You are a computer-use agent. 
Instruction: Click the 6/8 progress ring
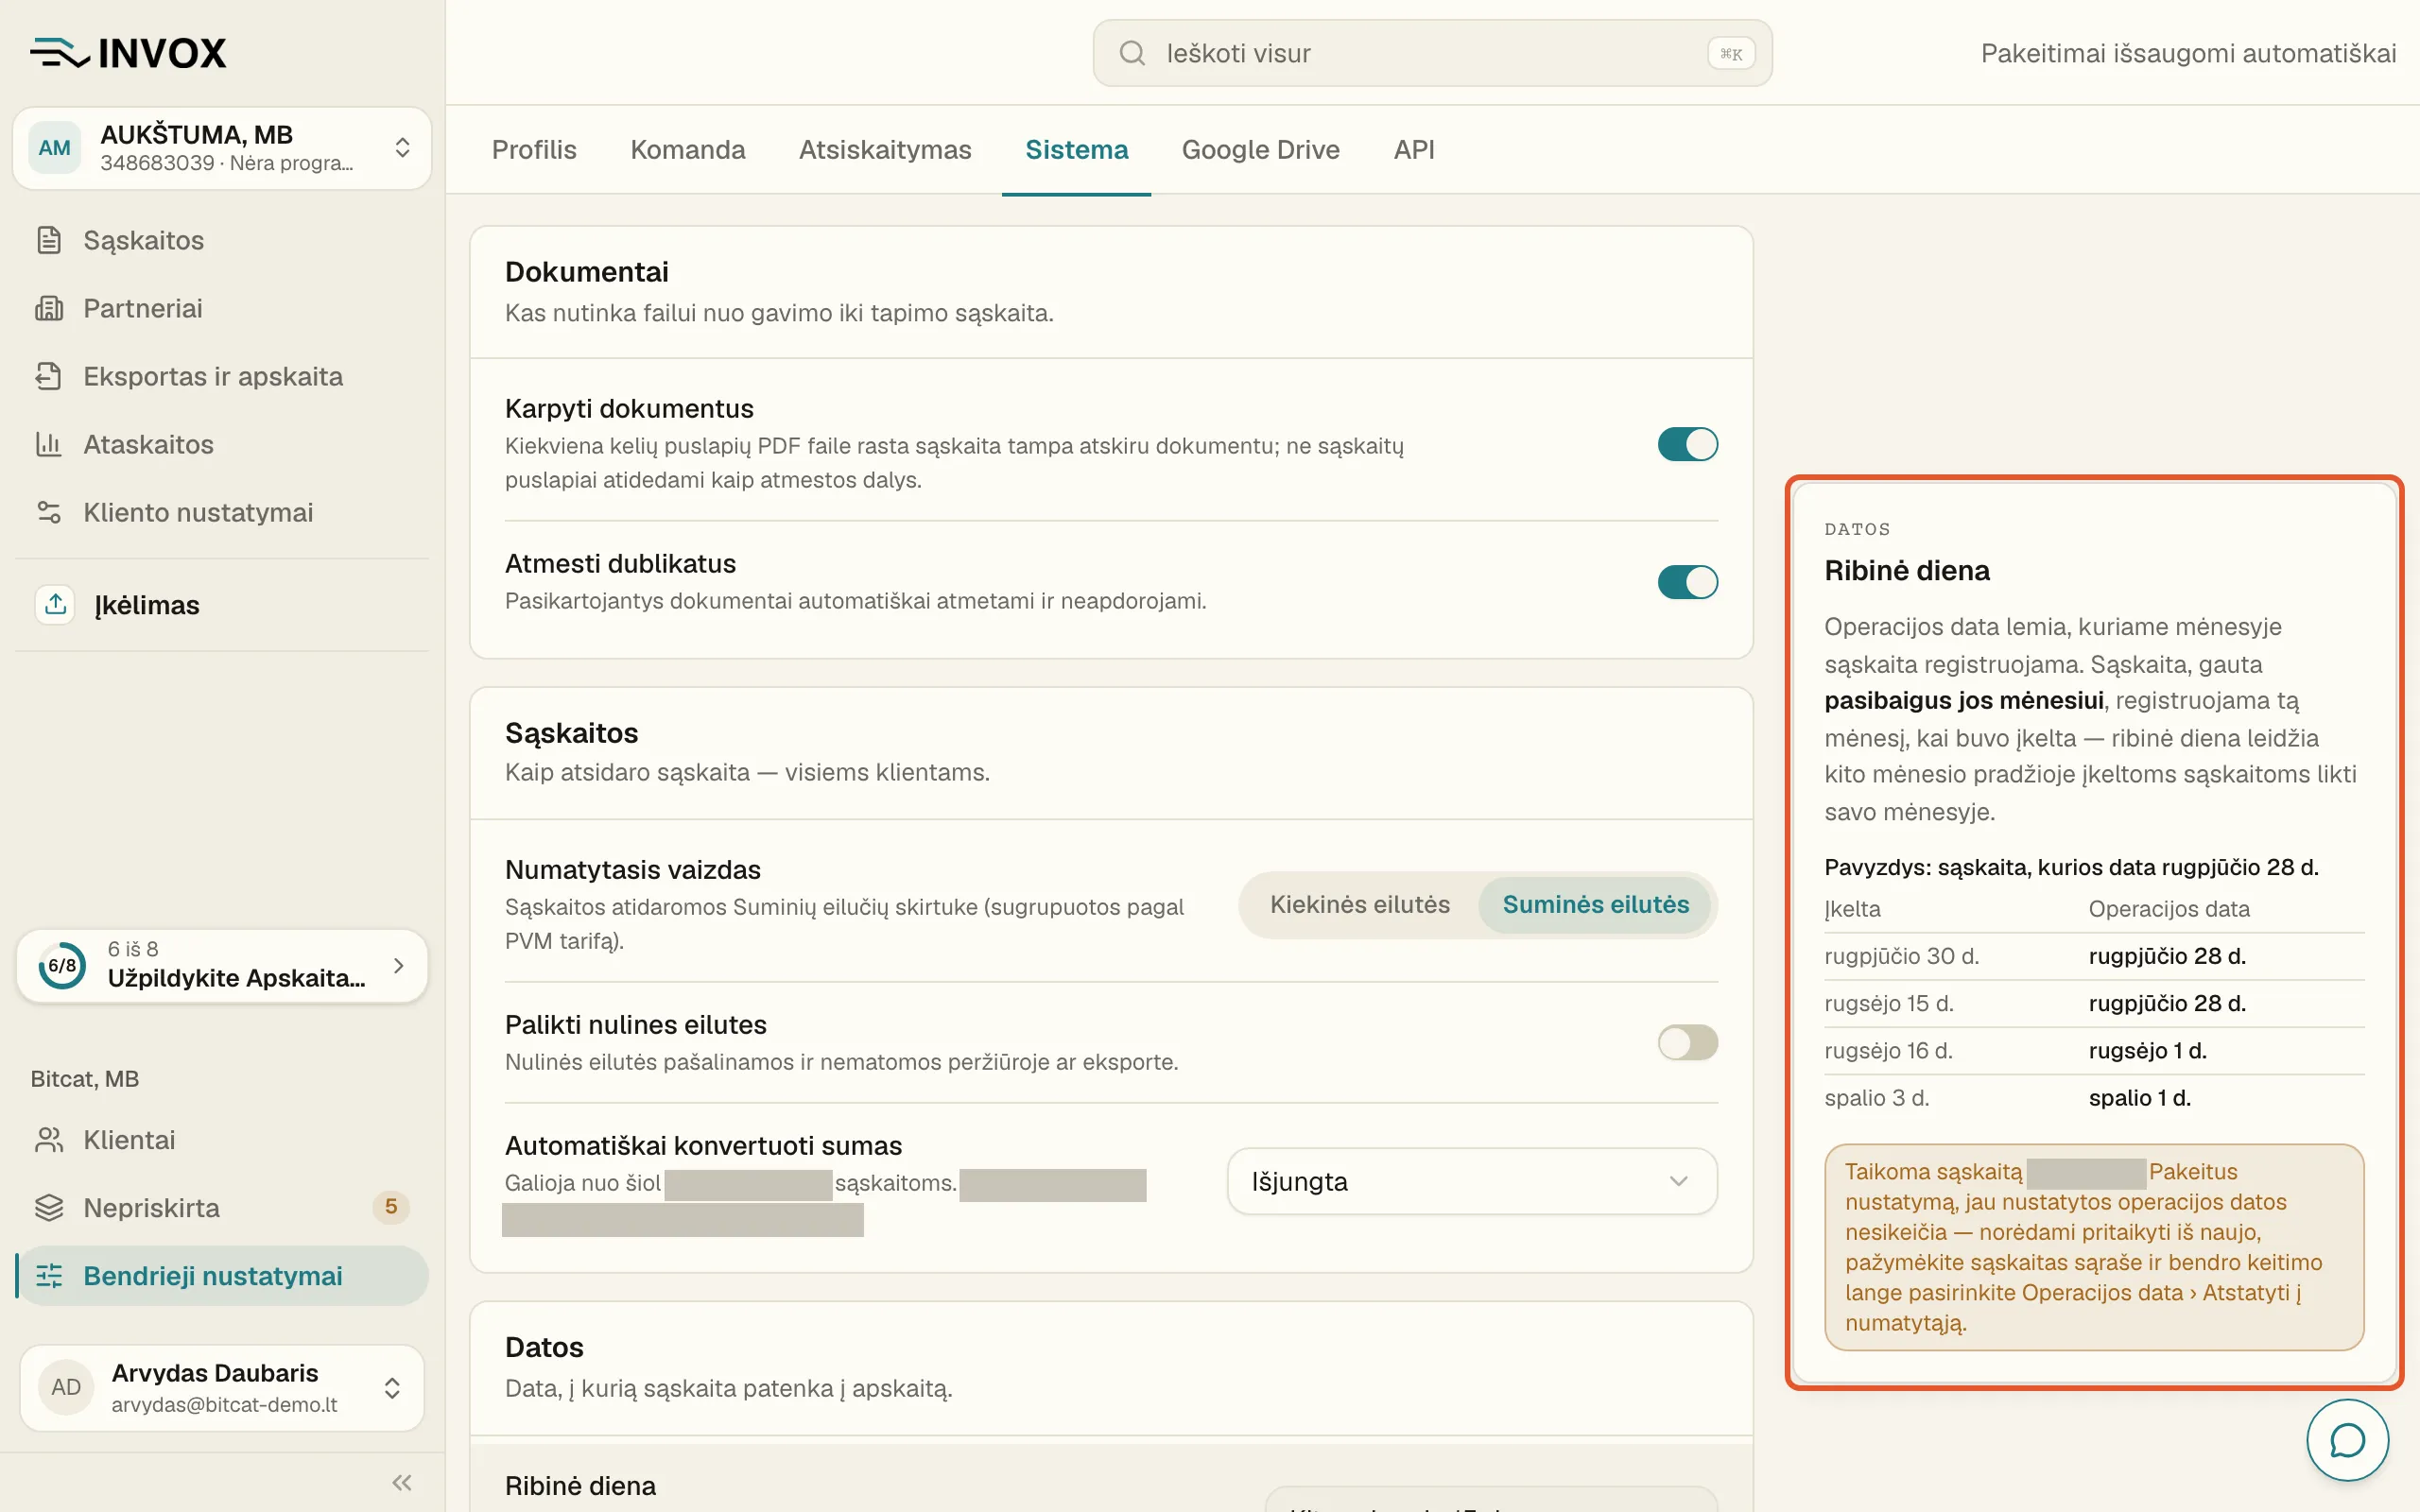point(62,965)
